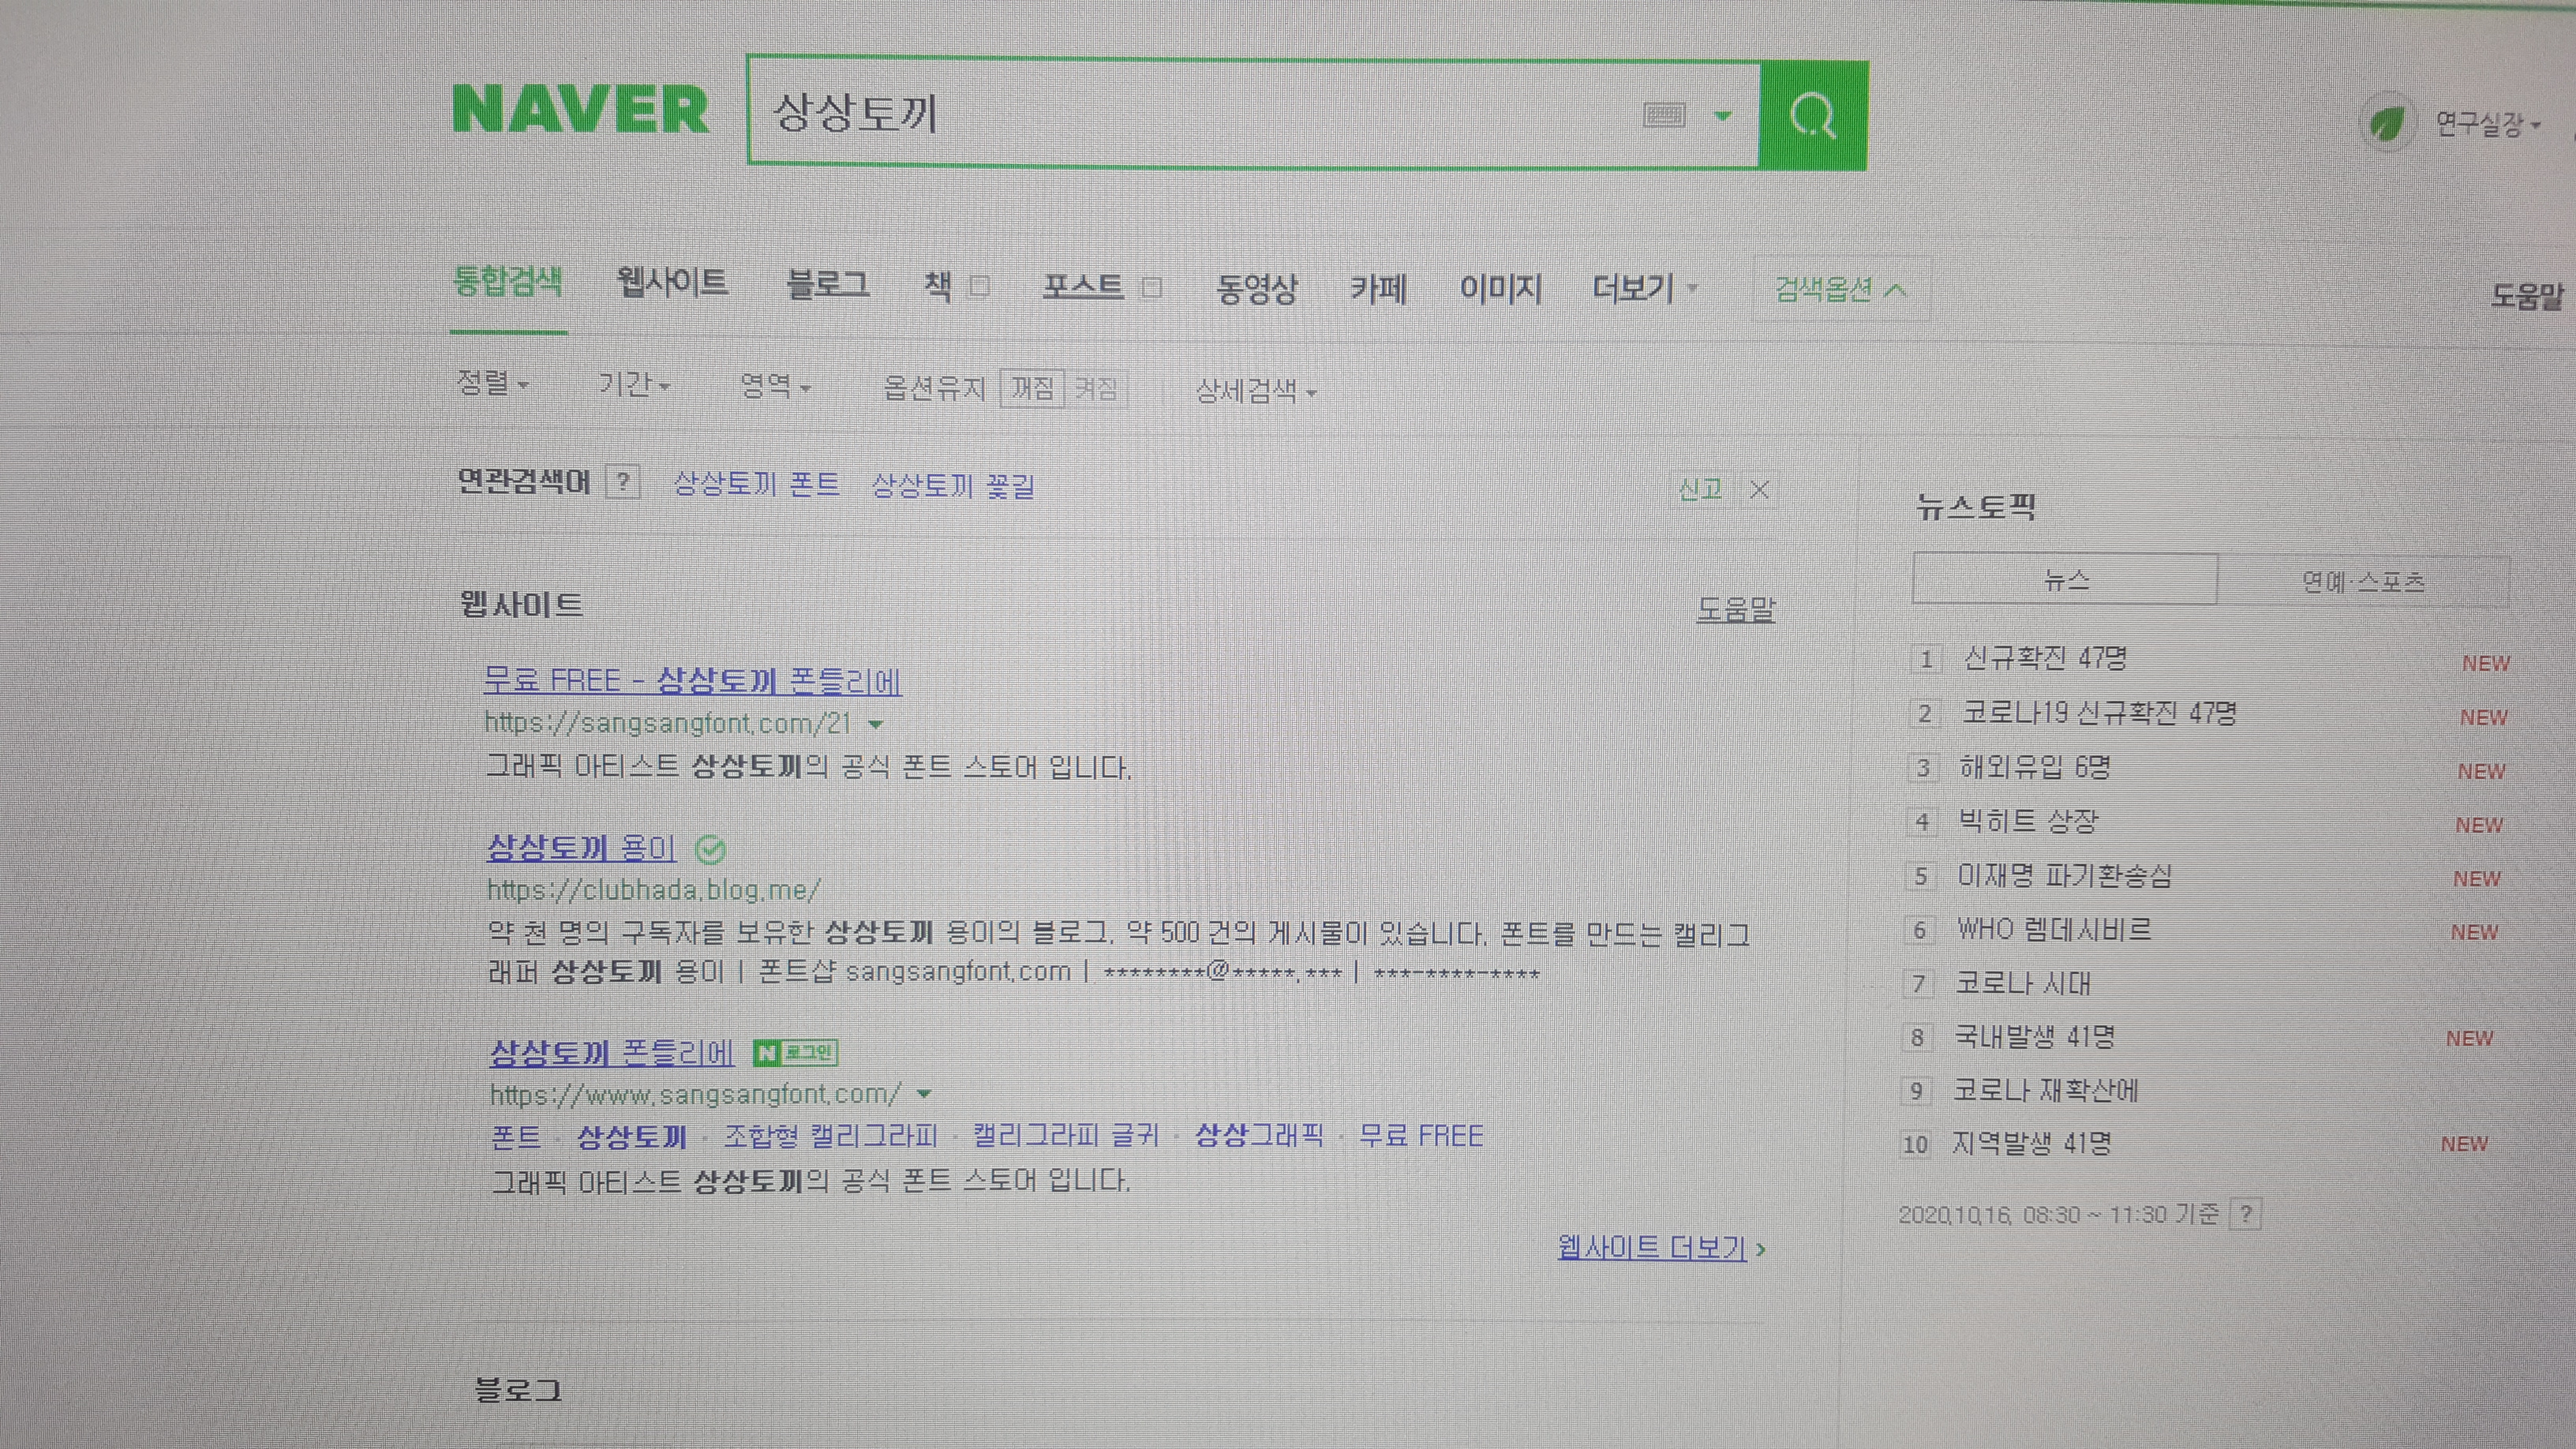Open the search box autocomplete dropdown arrow
This screenshot has width=2576, height=1449.
tap(1722, 116)
